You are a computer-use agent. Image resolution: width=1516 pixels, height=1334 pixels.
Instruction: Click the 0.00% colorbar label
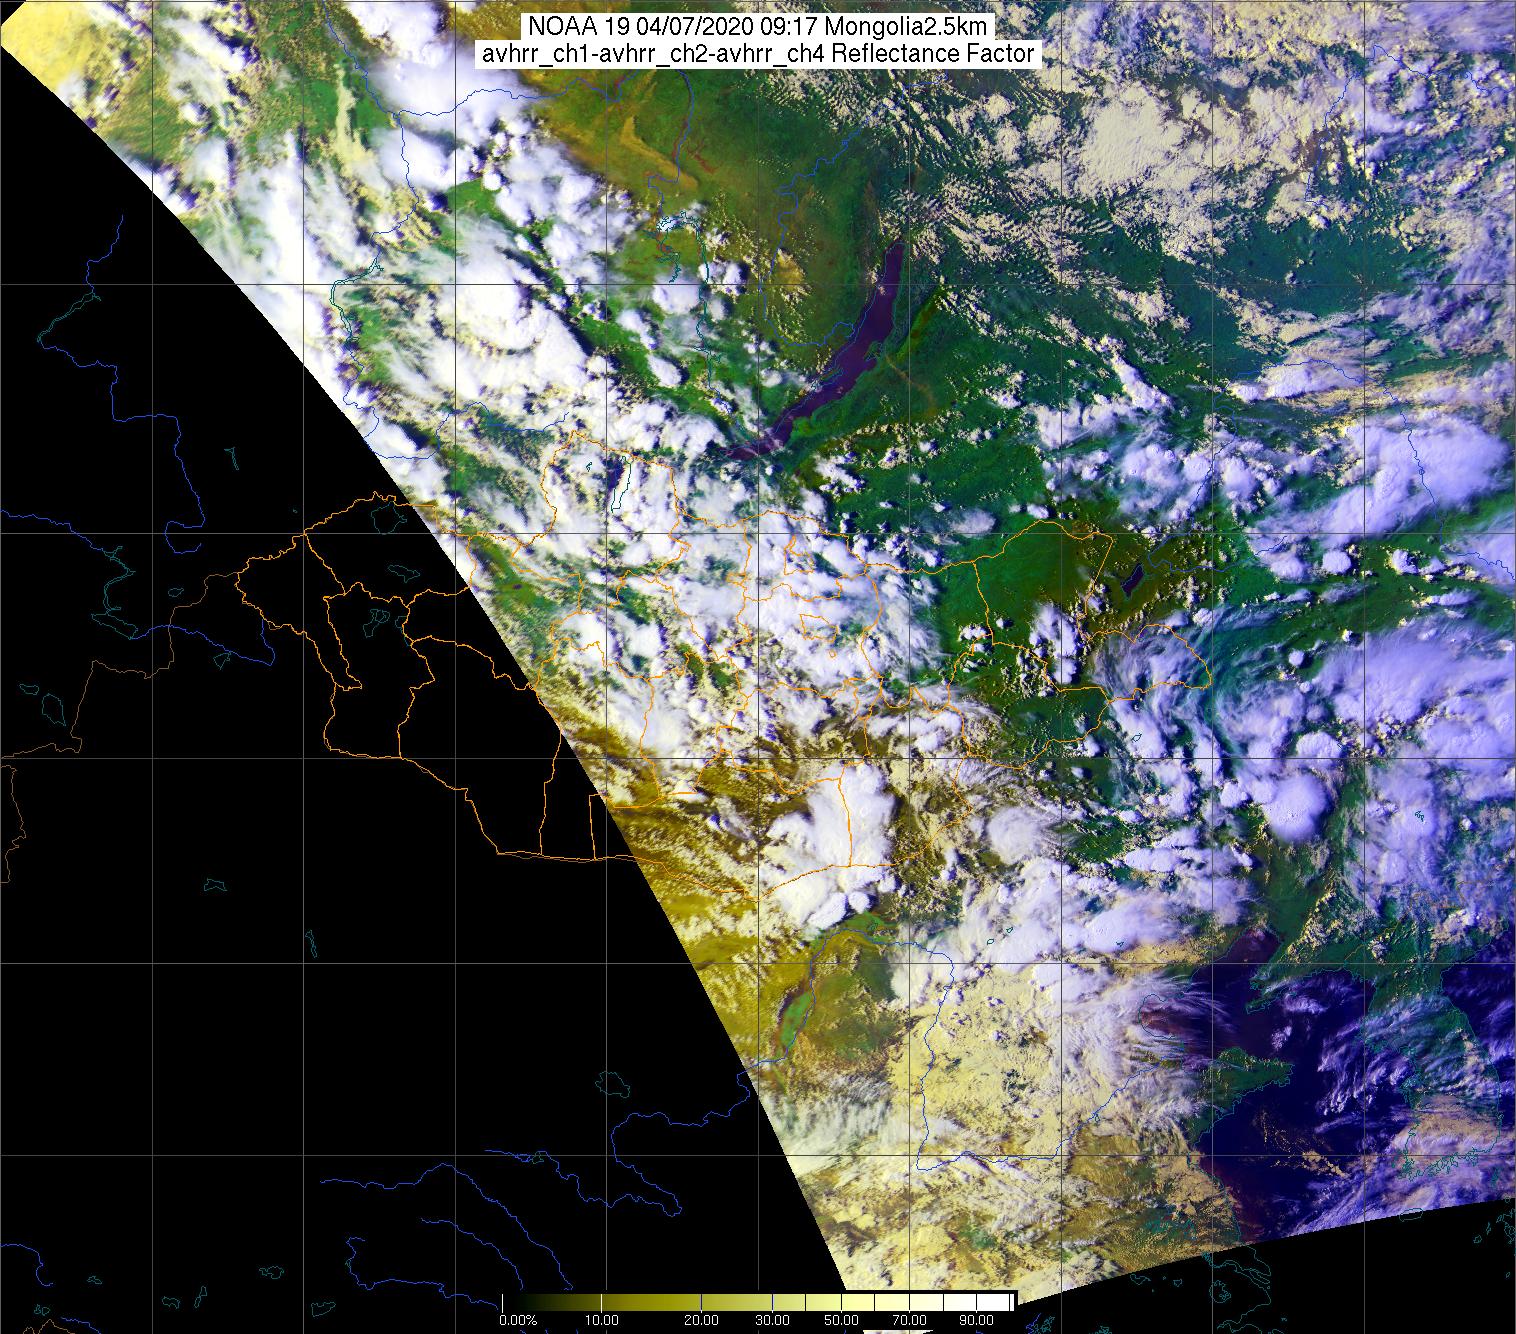[518, 1322]
